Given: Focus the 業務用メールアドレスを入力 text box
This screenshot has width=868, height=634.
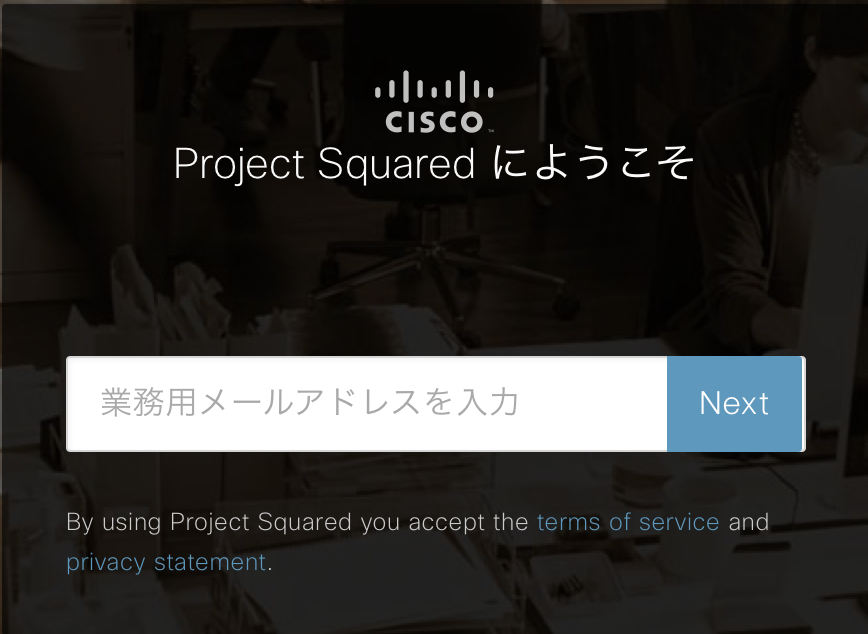Looking at the screenshot, I should (366, 403).
